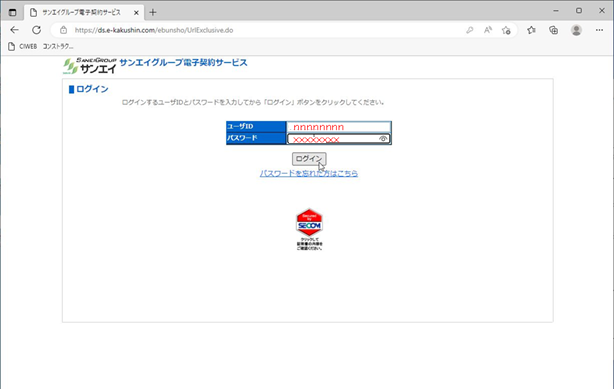Click the site lock info icon

pos(63,30)
